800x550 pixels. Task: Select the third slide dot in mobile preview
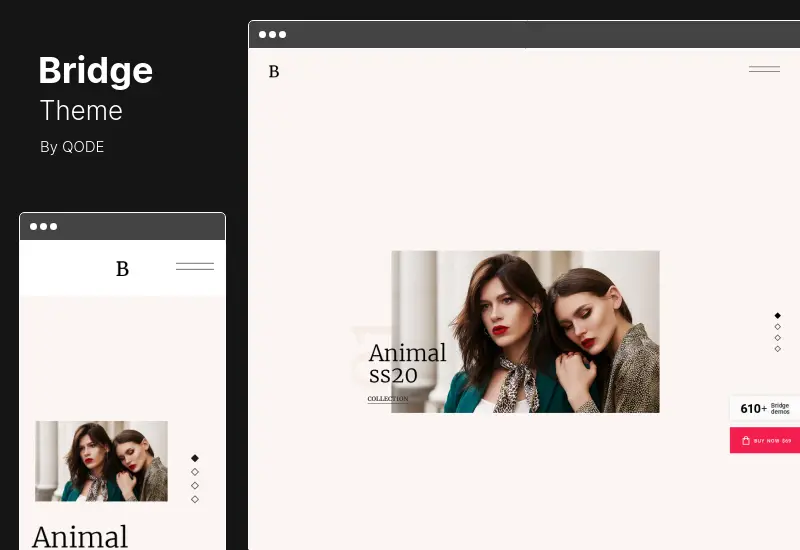coord(195,486)
